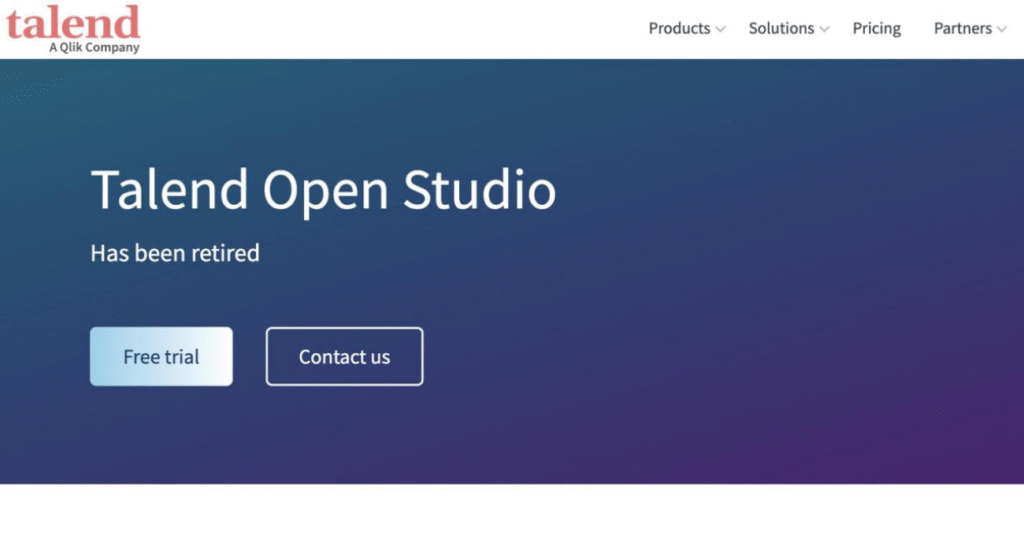Screen dimensions: 1024x558
Task: Click empty header space between logo and Products
Action: coord(390,28)
